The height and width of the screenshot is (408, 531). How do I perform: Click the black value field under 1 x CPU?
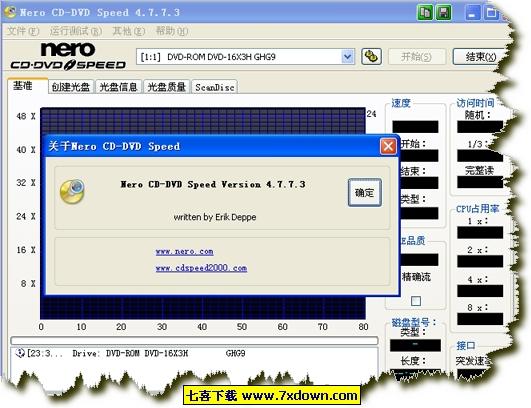click(480, 233)
